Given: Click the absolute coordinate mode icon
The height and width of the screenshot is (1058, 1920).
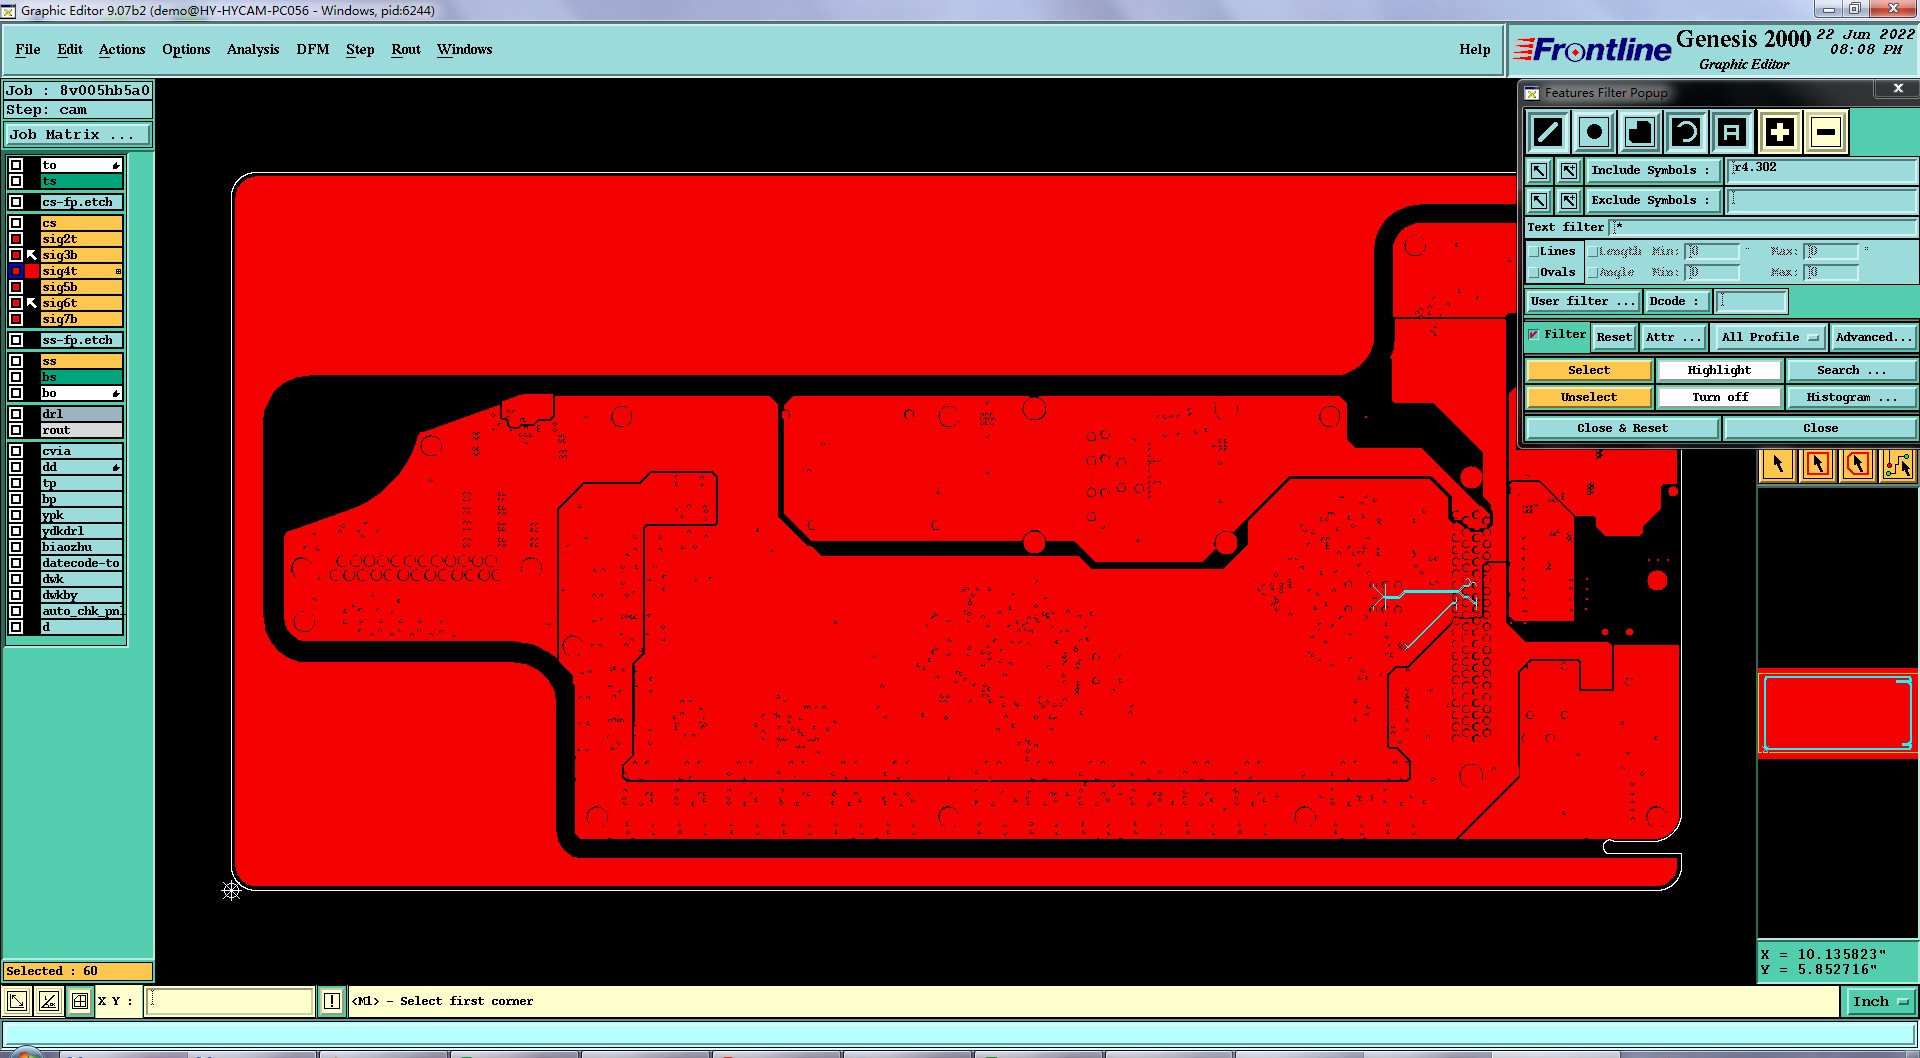Looking at the screenshot, I should pyautogui.click(x=17, y=1001).
